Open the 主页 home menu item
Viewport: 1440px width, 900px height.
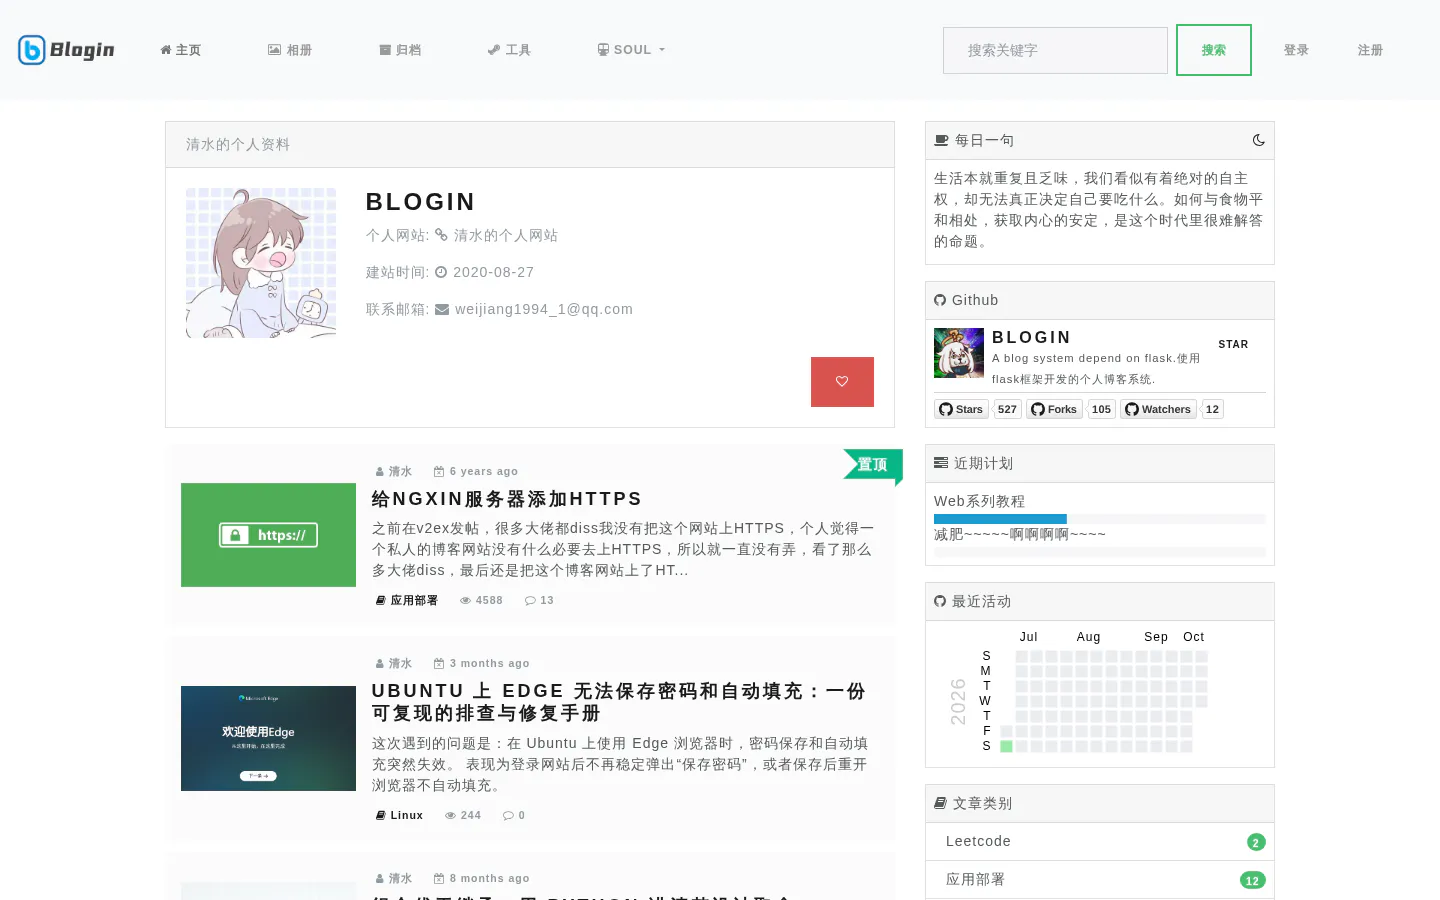(181, 50)
